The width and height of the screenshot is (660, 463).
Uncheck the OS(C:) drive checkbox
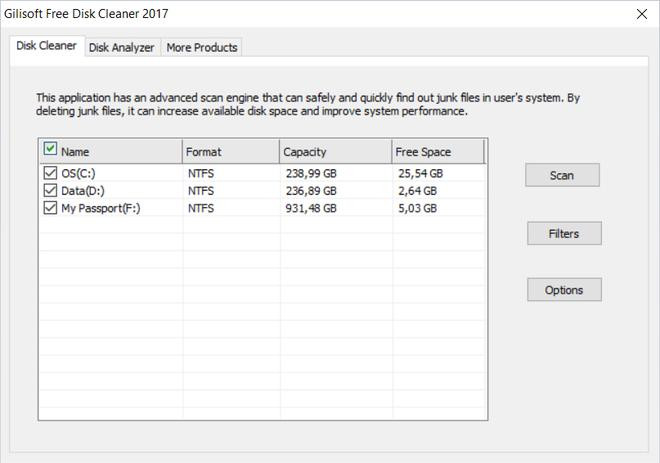[51, 173]
